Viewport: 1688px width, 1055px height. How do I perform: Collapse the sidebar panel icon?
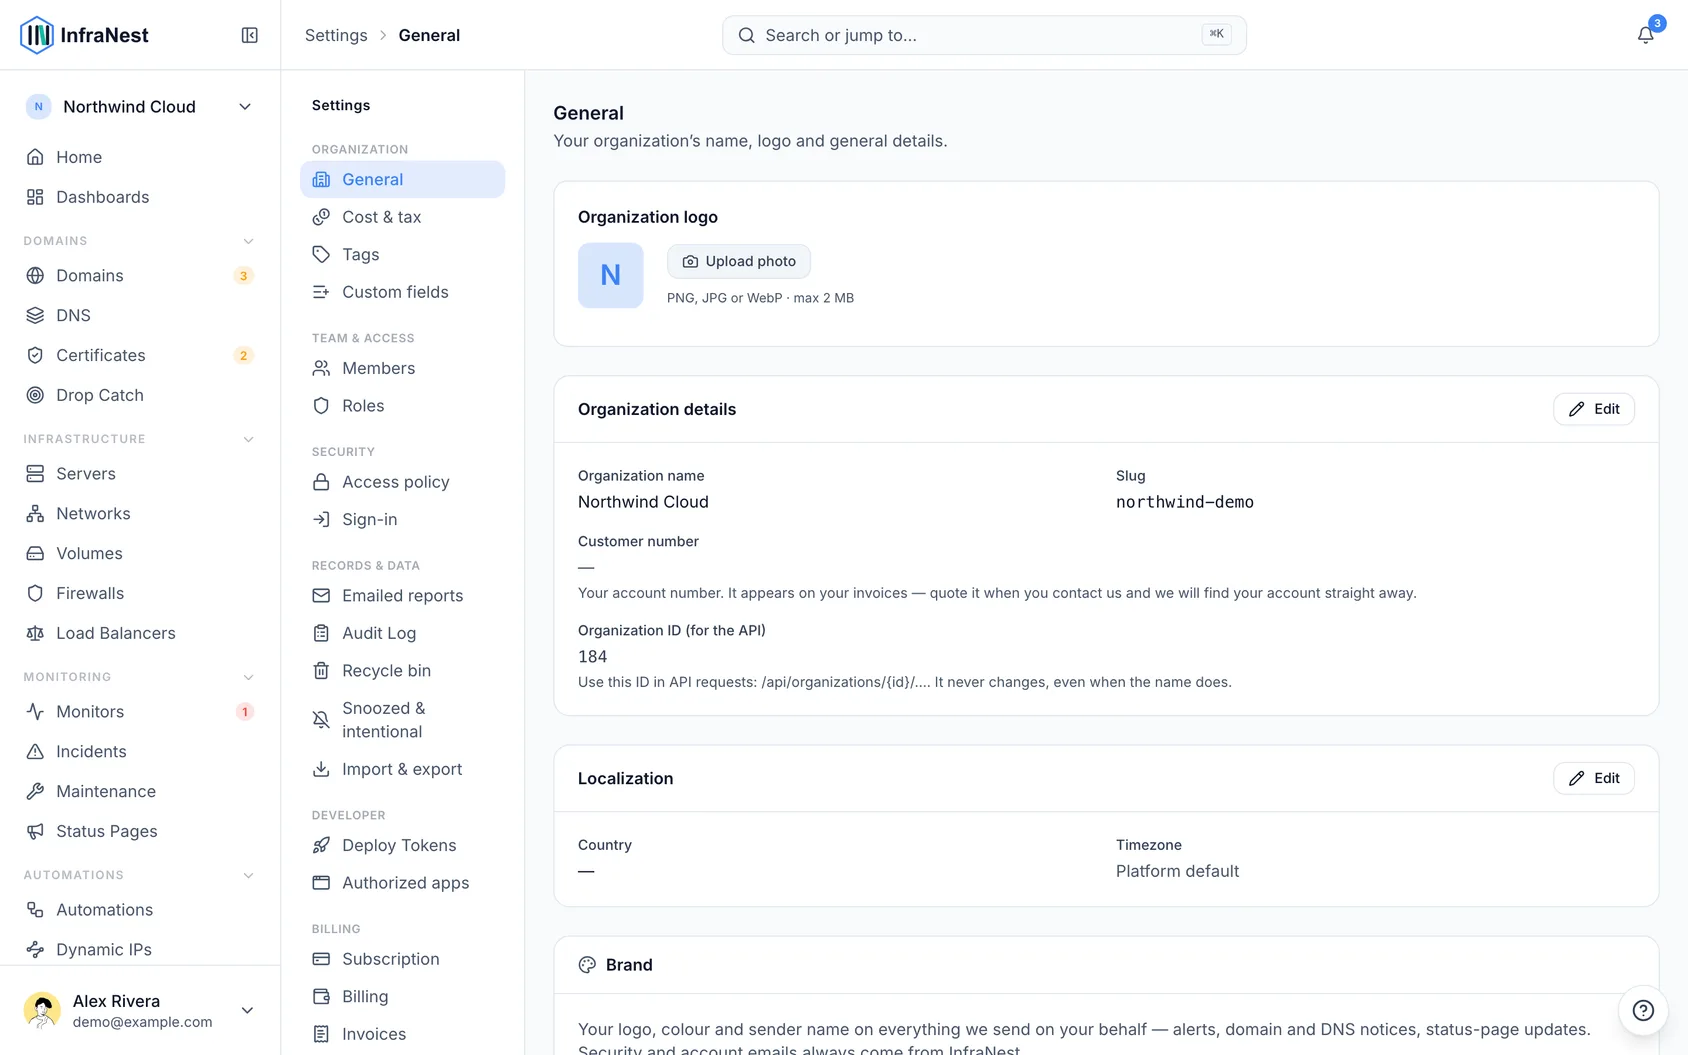[x=250, y=35]
